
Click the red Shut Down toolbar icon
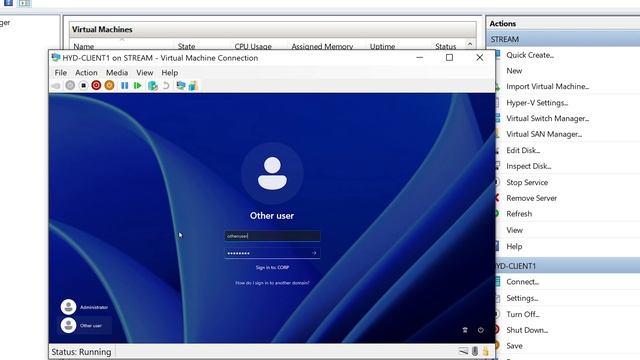96,85
